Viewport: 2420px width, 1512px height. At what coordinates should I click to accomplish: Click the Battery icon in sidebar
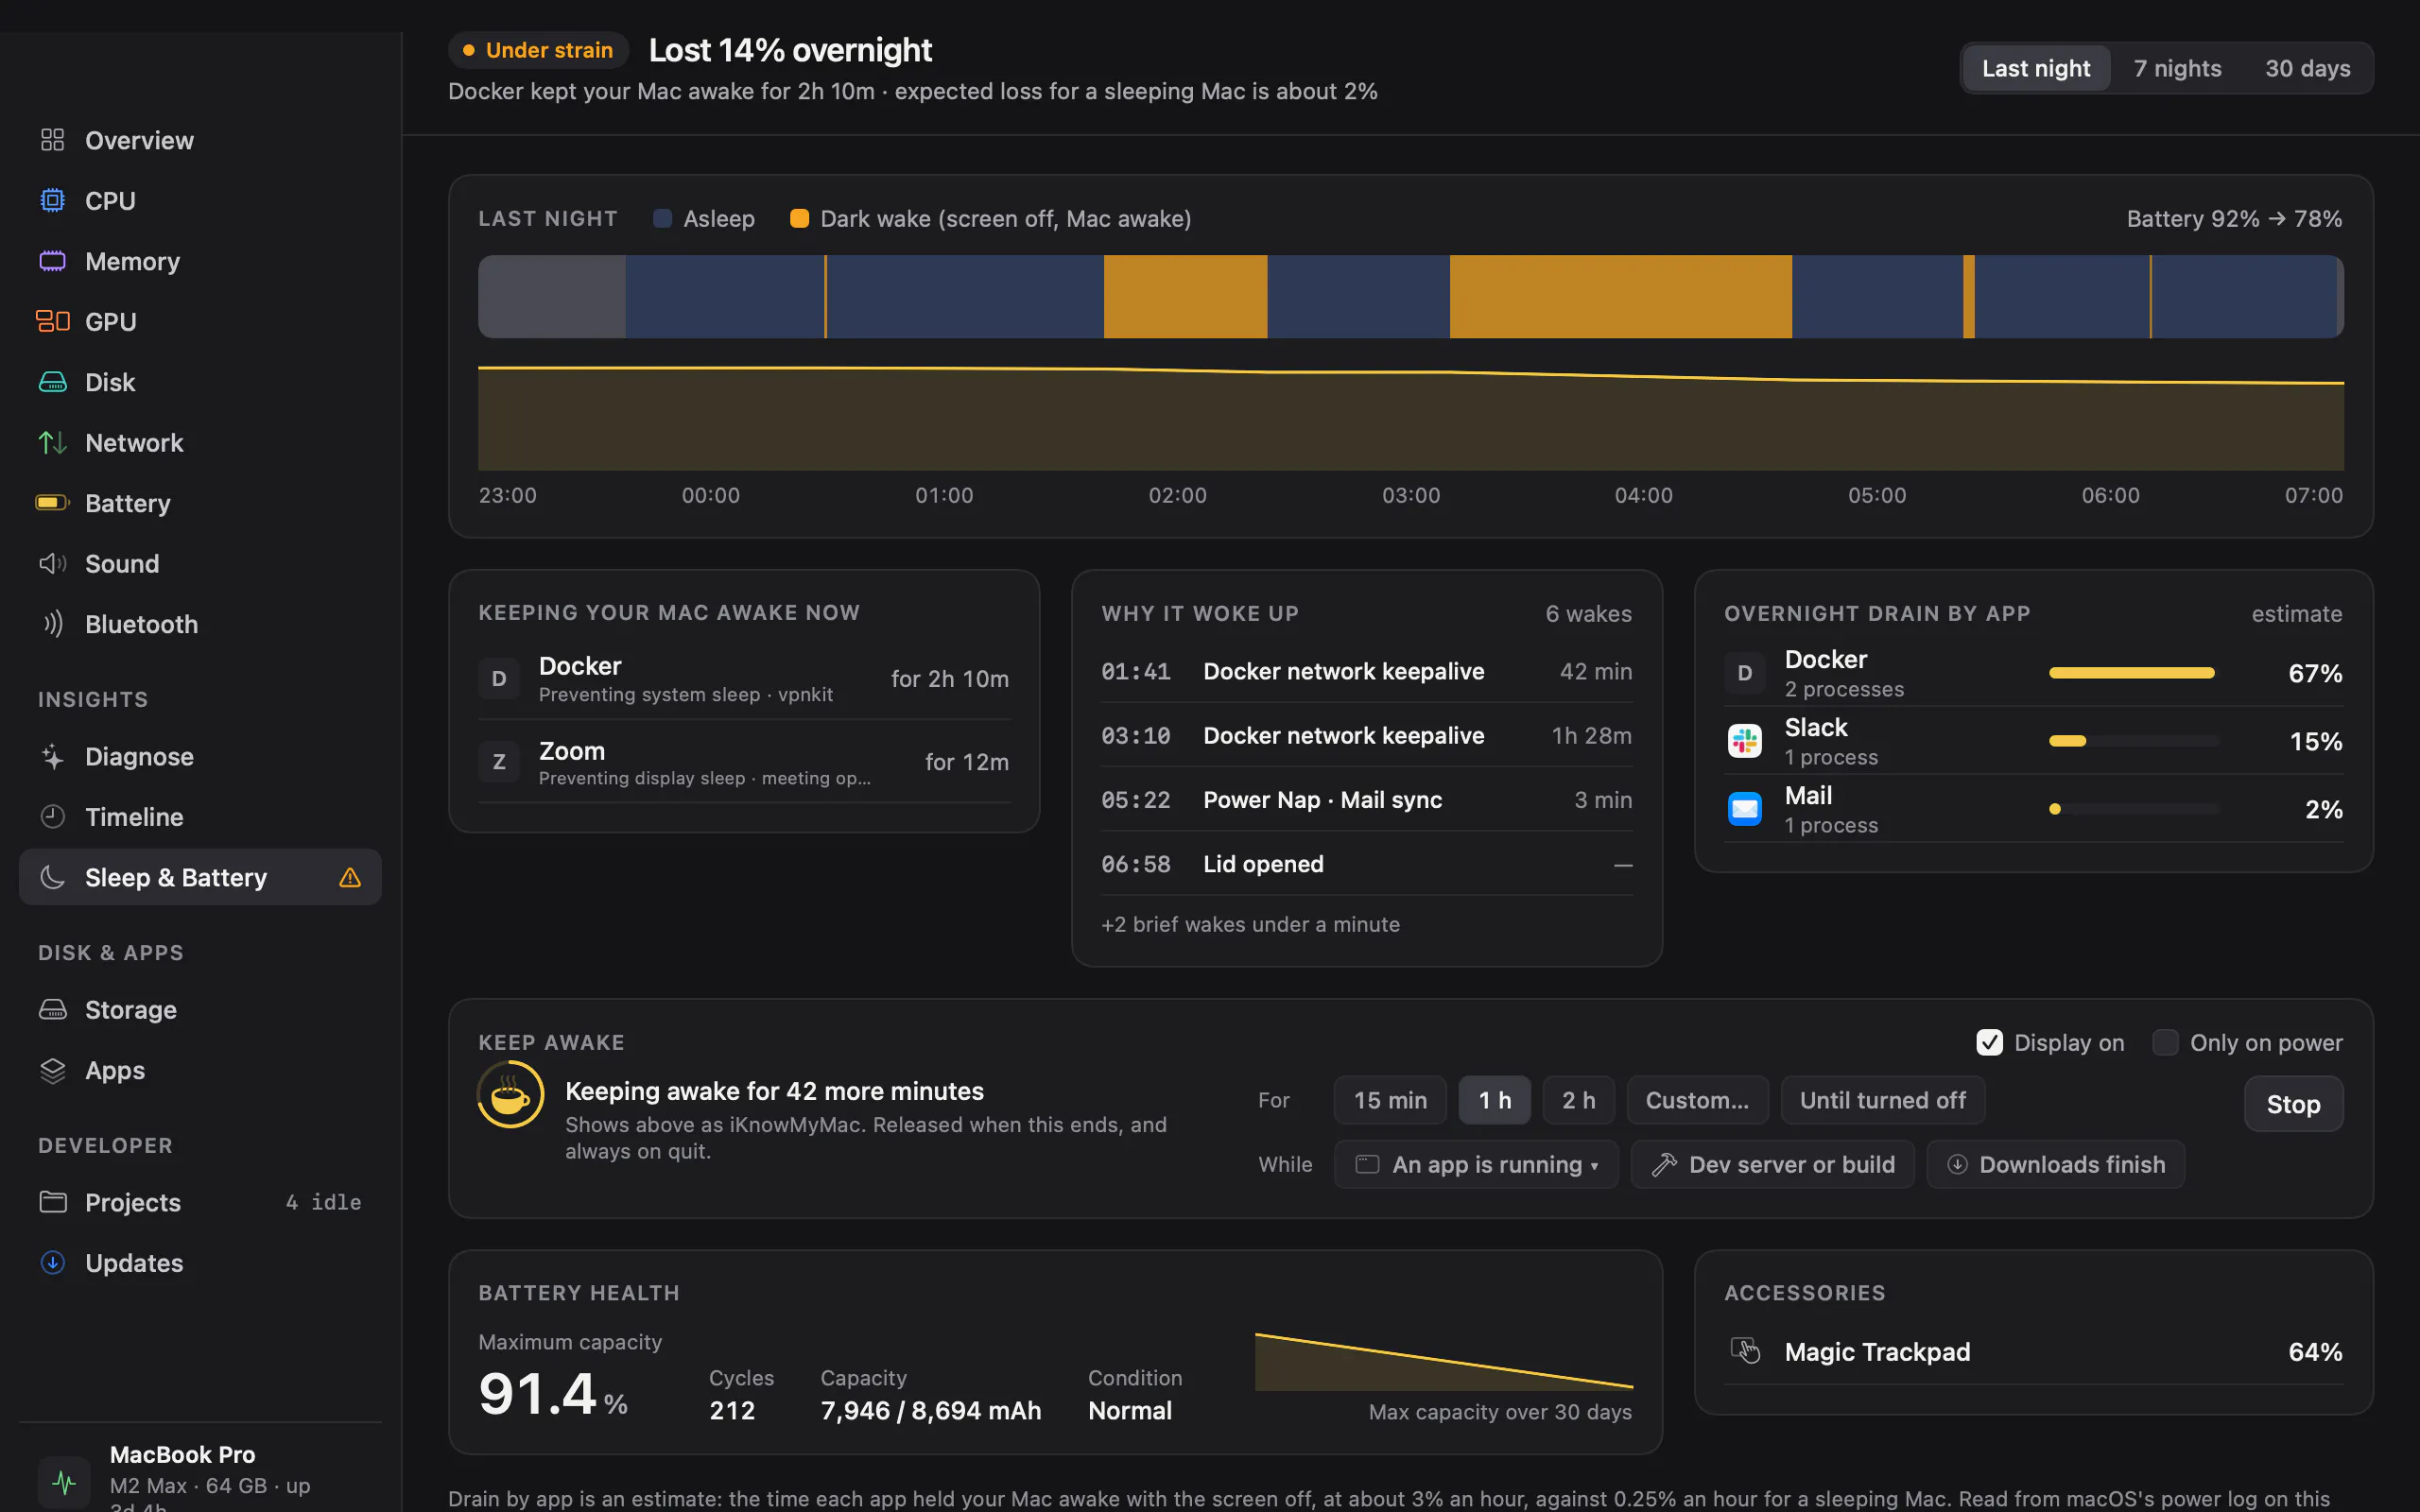52,502
